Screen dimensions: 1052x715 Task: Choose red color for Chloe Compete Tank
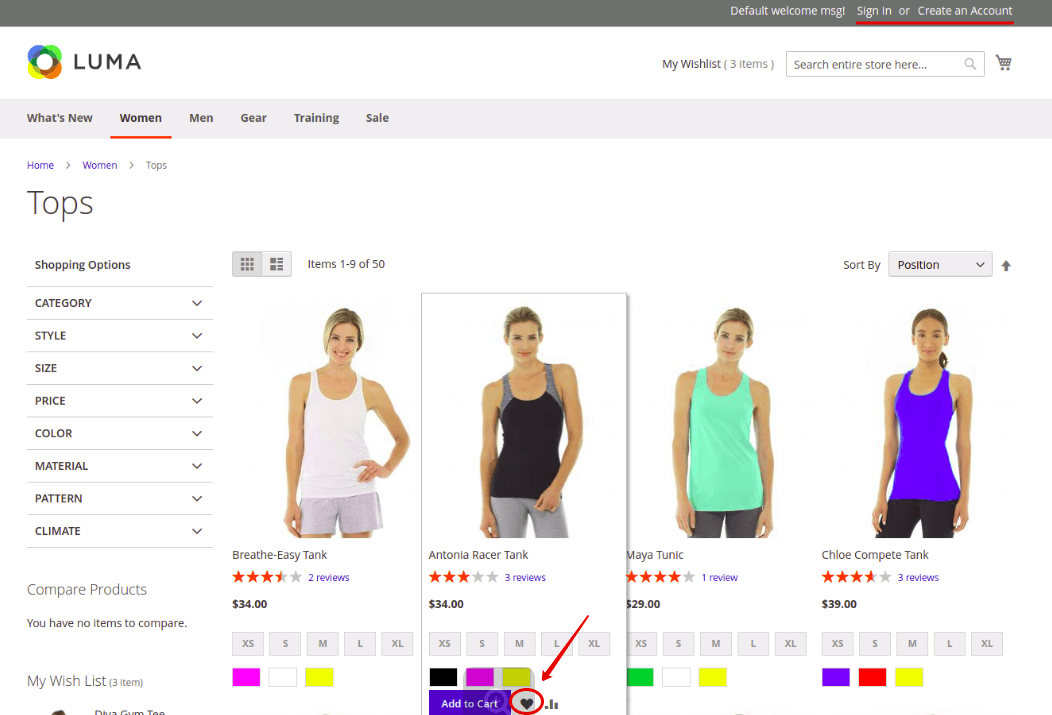pyautogui.click(x=872, y=677)
